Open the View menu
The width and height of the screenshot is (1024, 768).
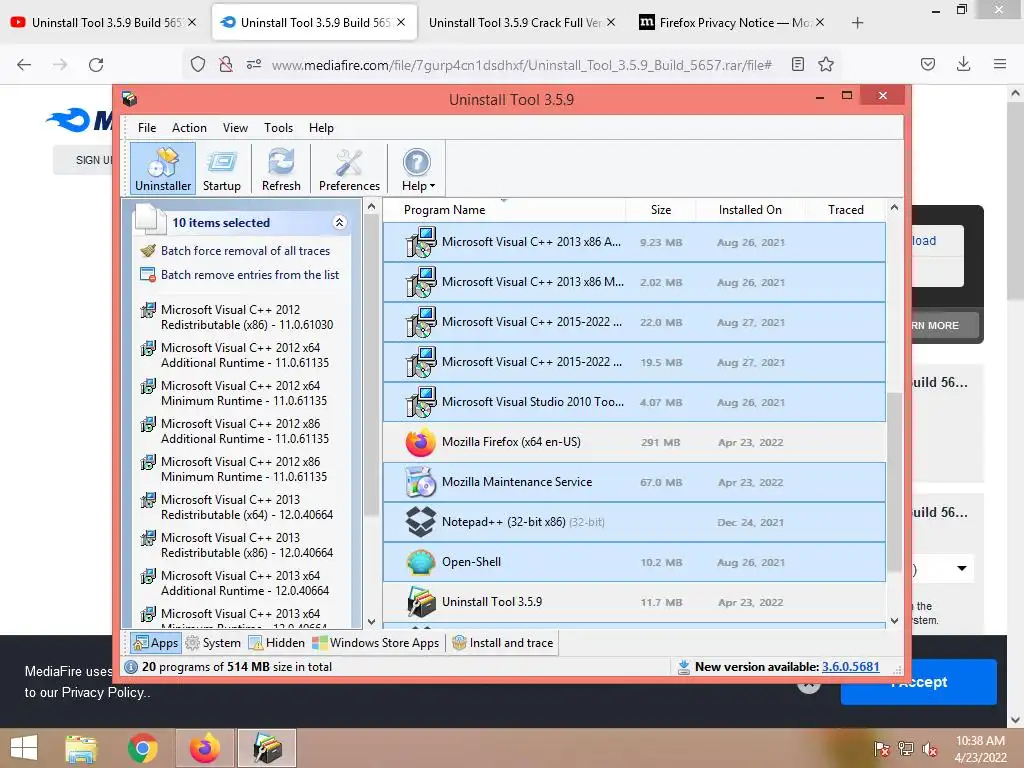(235, 128)
